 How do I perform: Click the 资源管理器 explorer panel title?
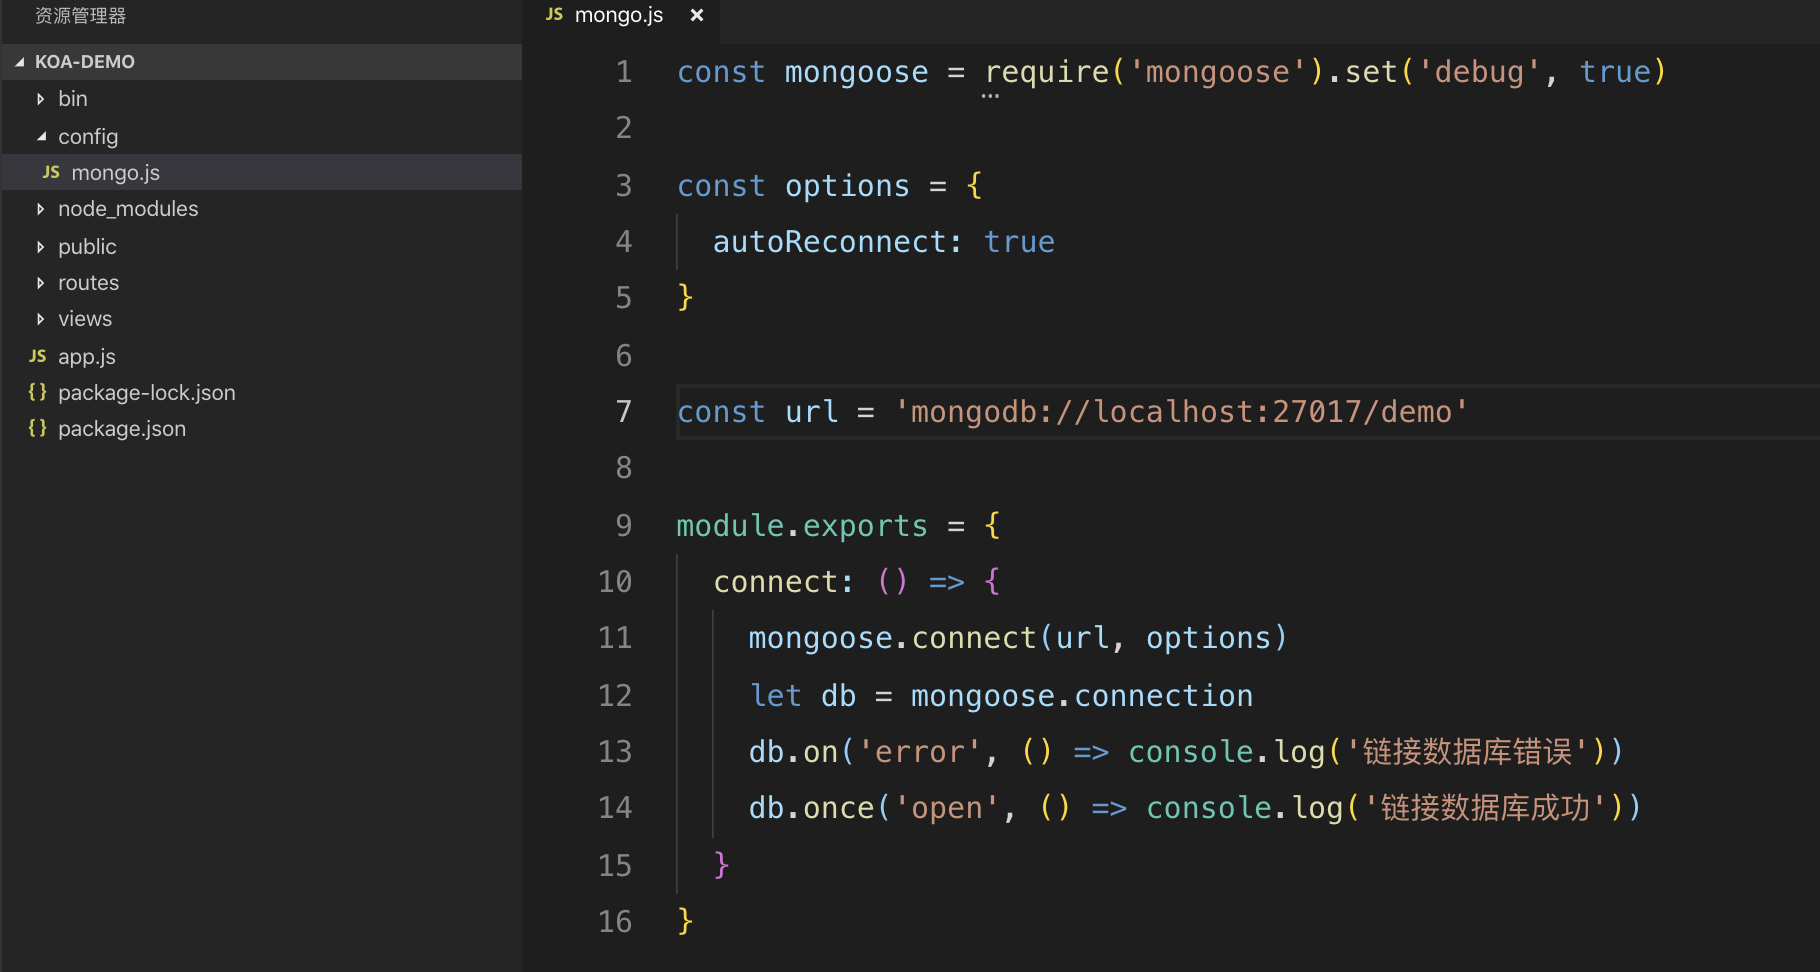(x=80, y=16)
